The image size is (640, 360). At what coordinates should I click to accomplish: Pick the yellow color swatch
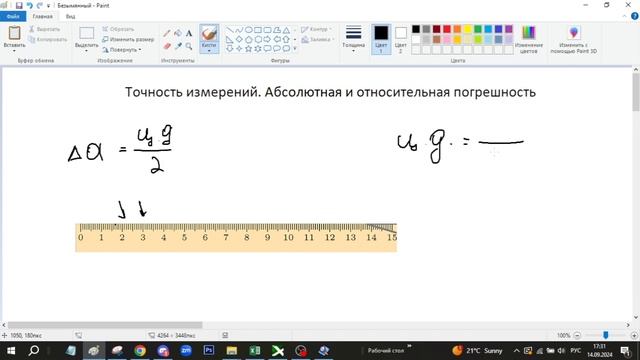click(468, 29)
